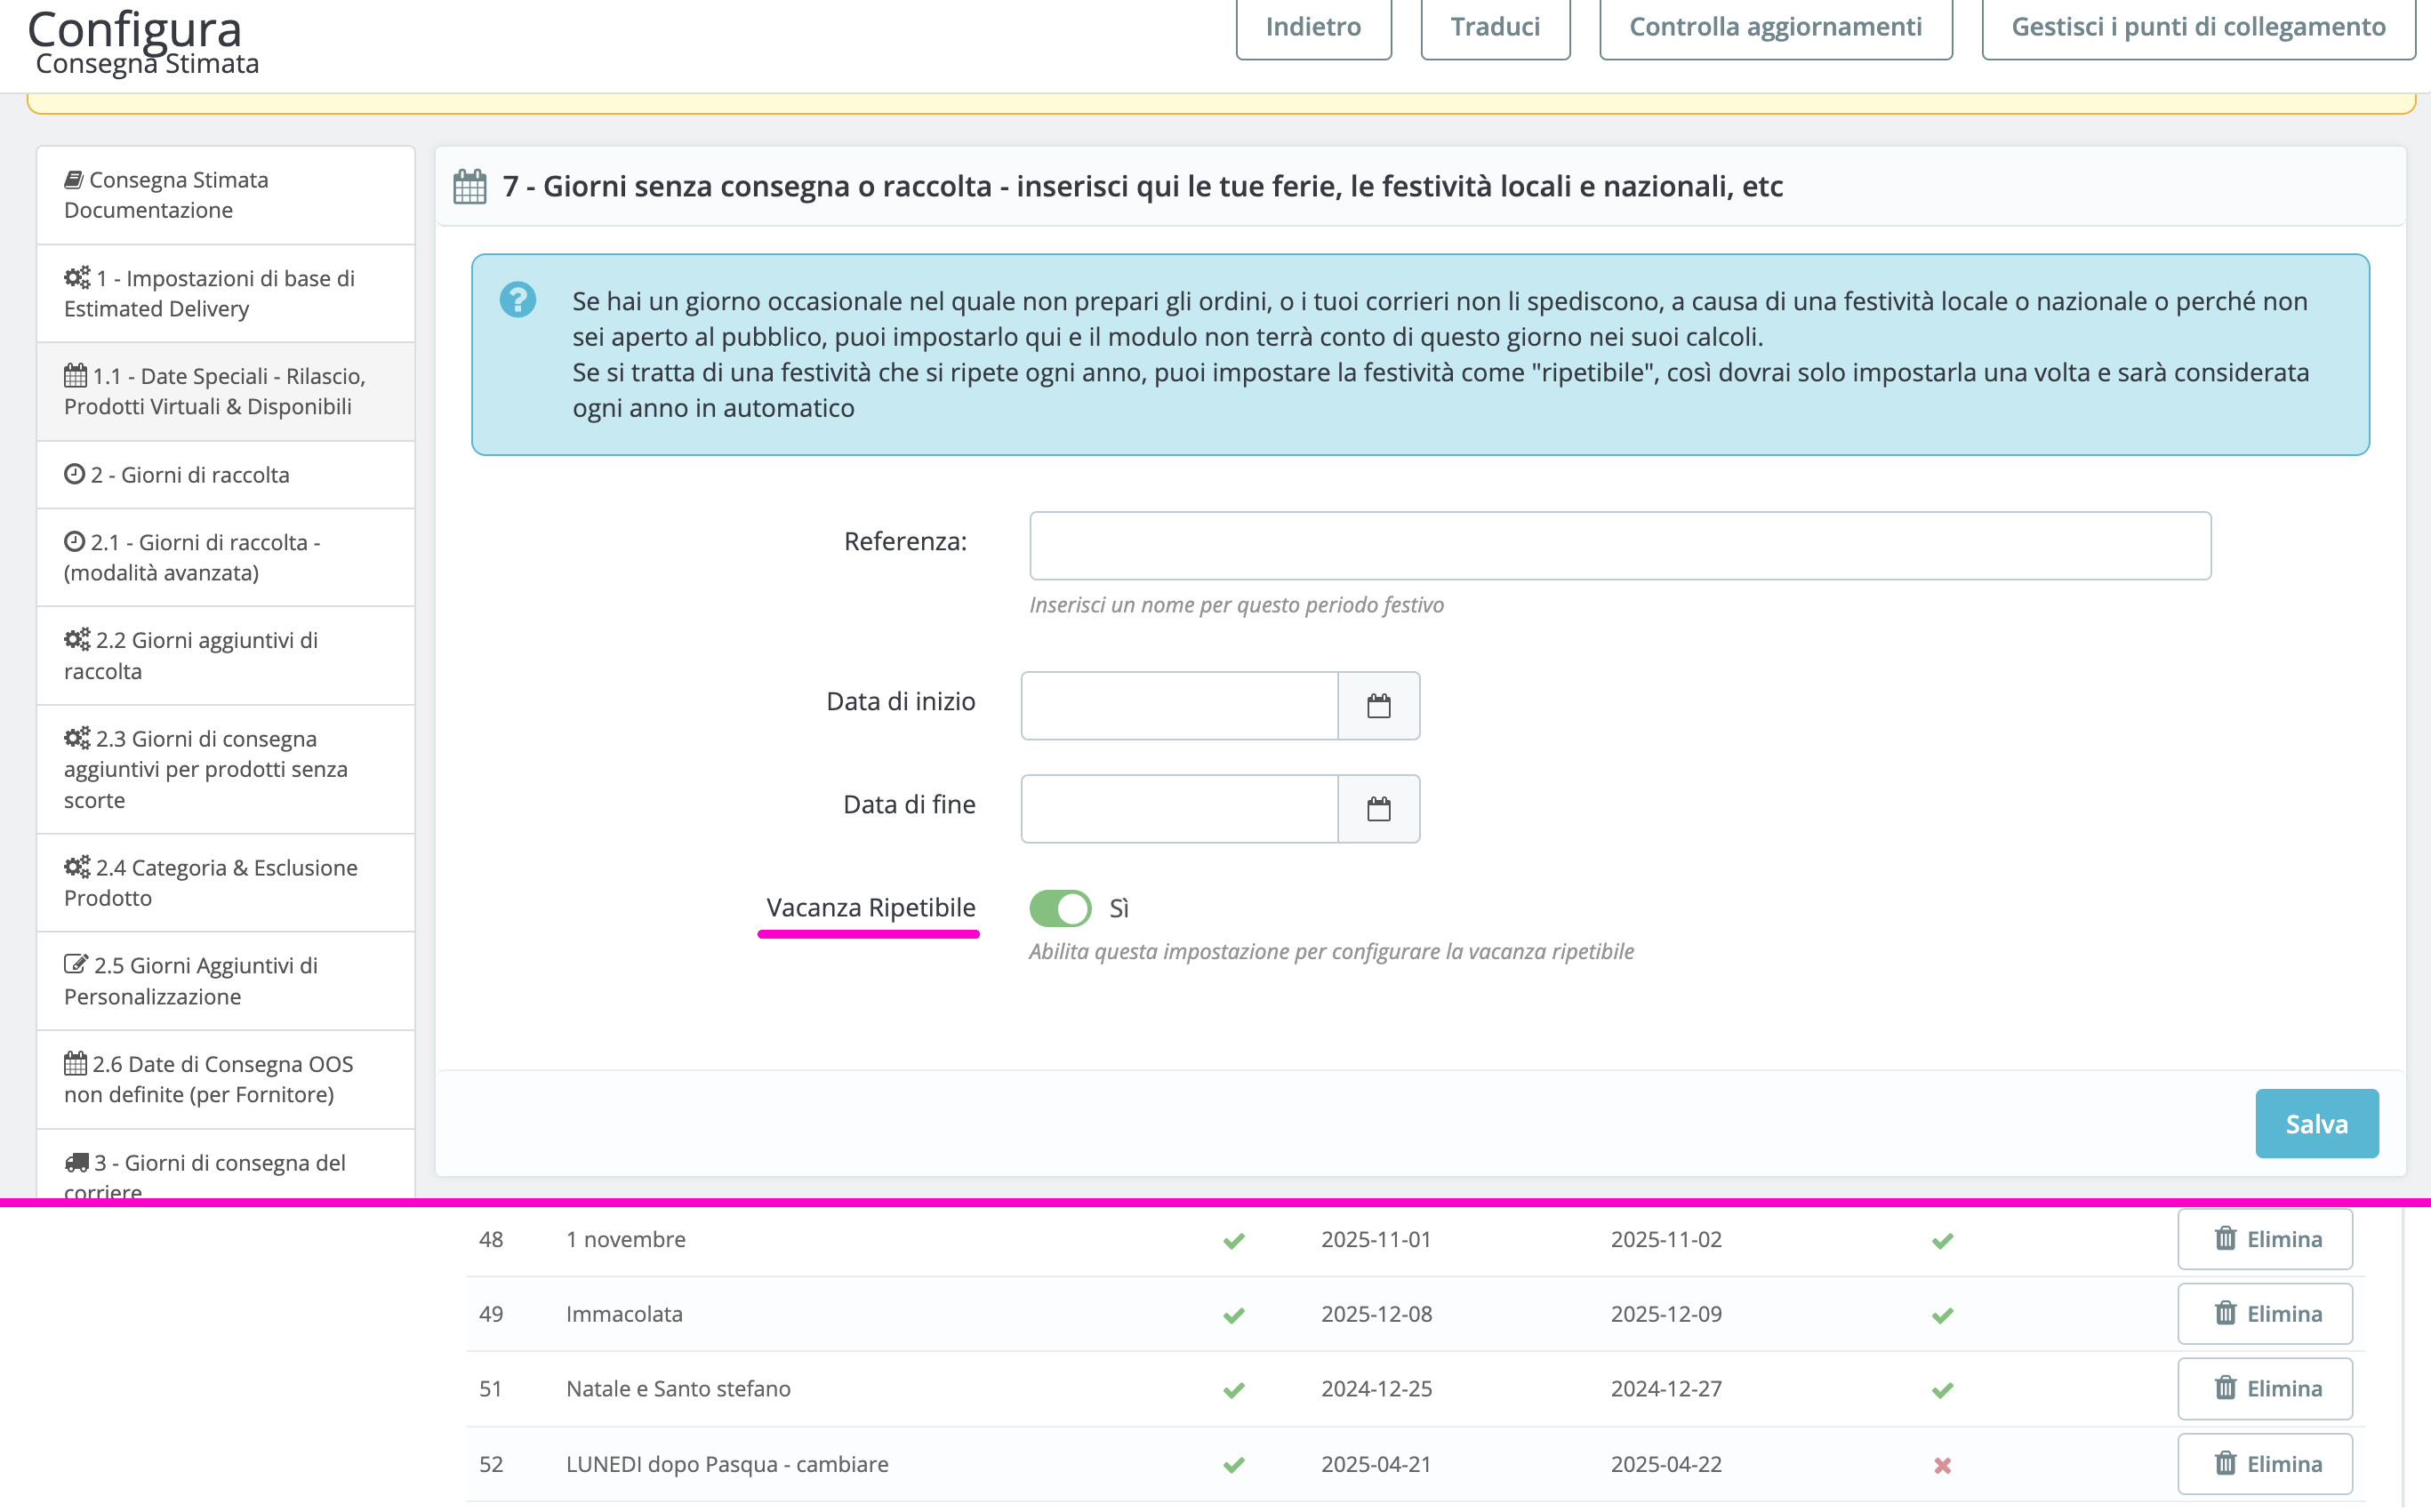
Task: Toggle the active checkmark for Immacolata
Action: (1234, 1315)
